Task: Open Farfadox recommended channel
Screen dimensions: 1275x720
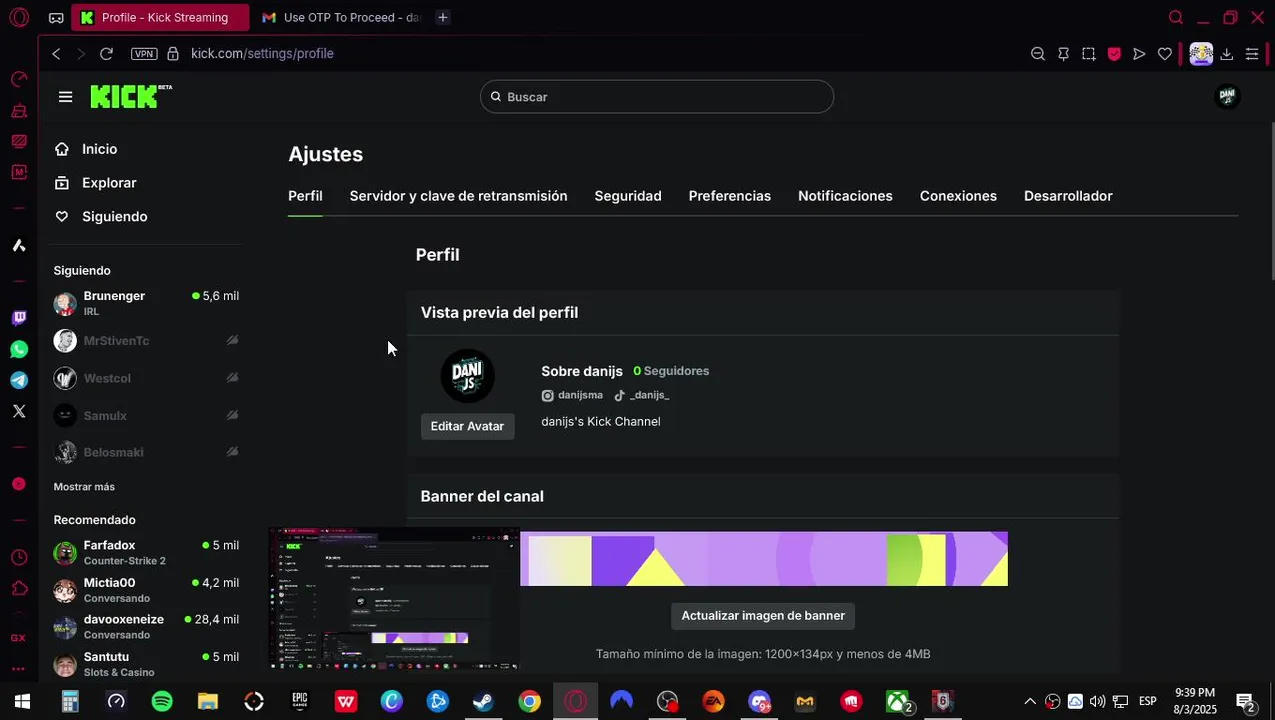Action: coord(146,553)
